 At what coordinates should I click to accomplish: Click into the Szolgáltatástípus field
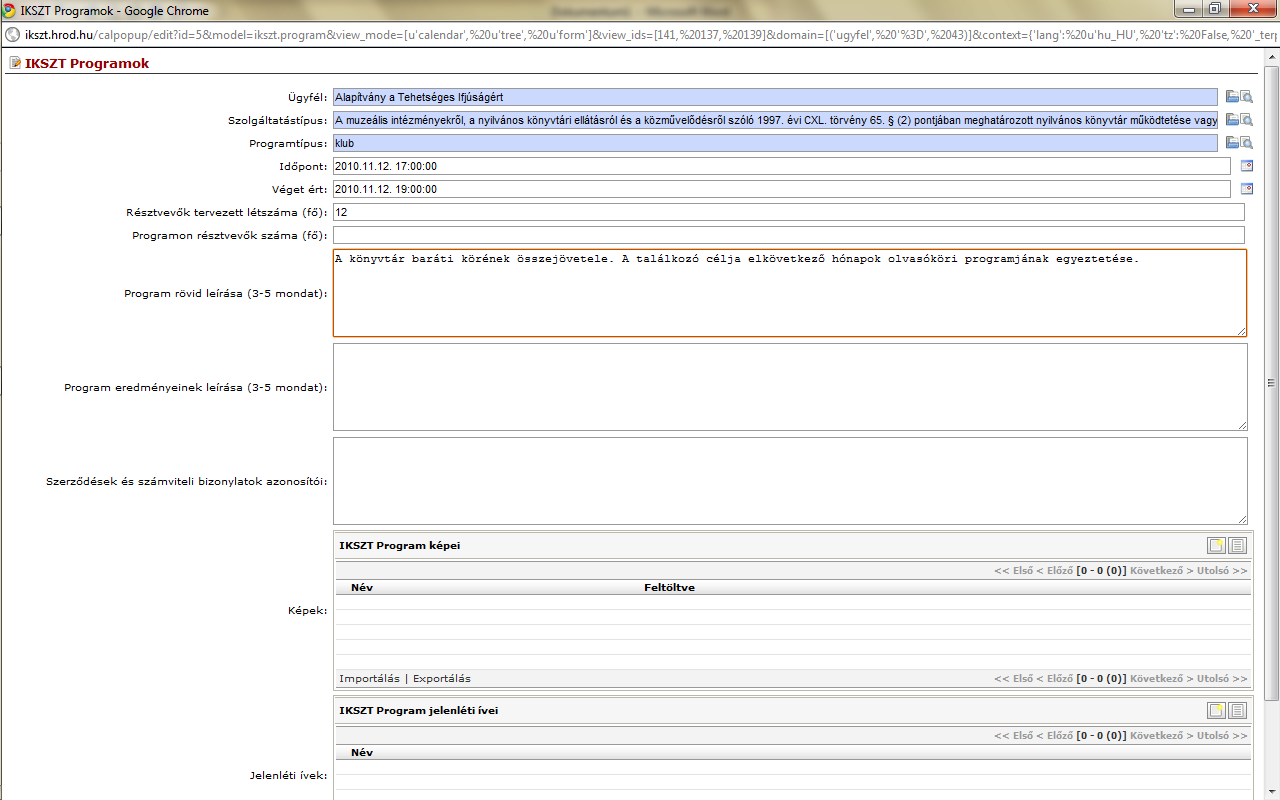click(775, 120)
